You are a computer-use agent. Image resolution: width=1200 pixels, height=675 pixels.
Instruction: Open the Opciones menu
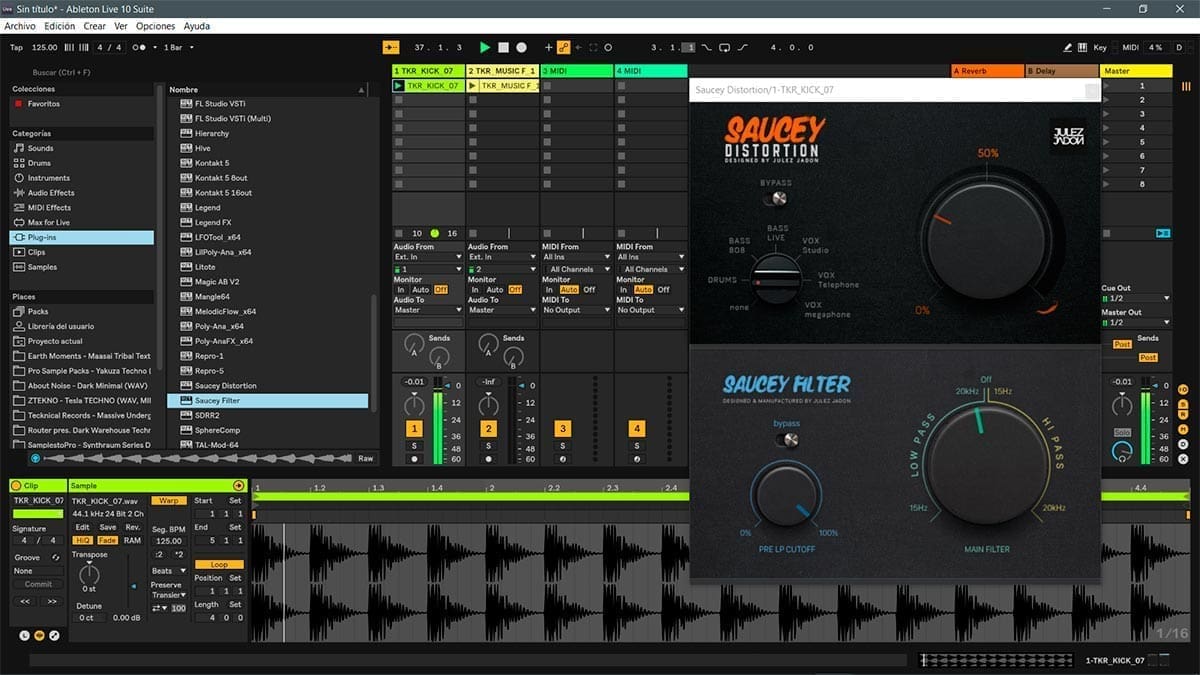coord(155,26)
